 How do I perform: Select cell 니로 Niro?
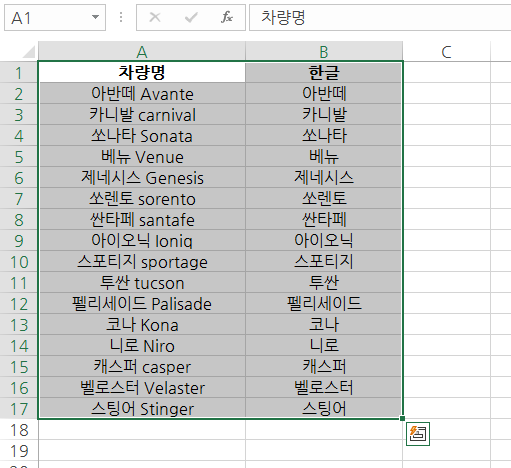click(x=142, y=345)
